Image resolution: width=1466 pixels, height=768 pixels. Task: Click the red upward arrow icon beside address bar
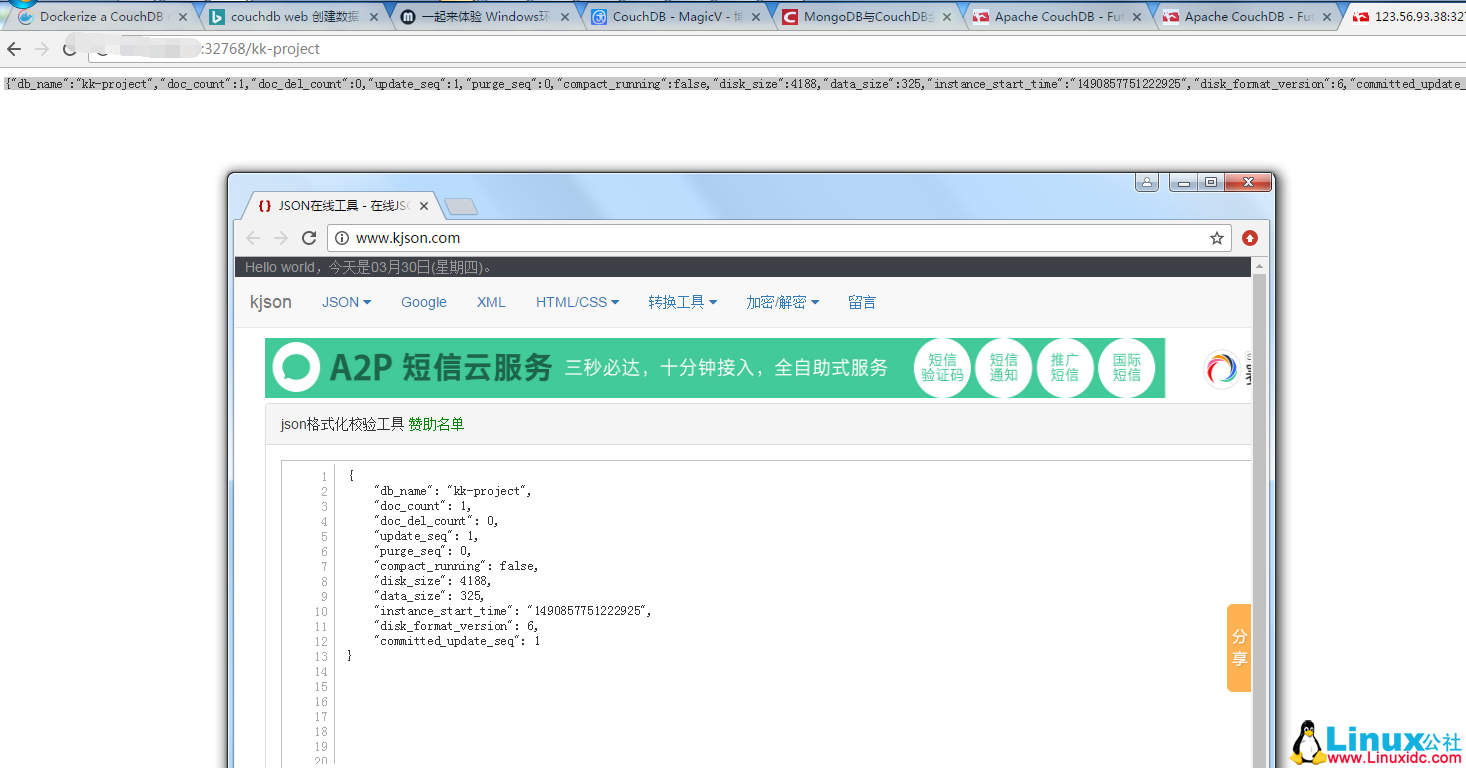[1249, 238]
